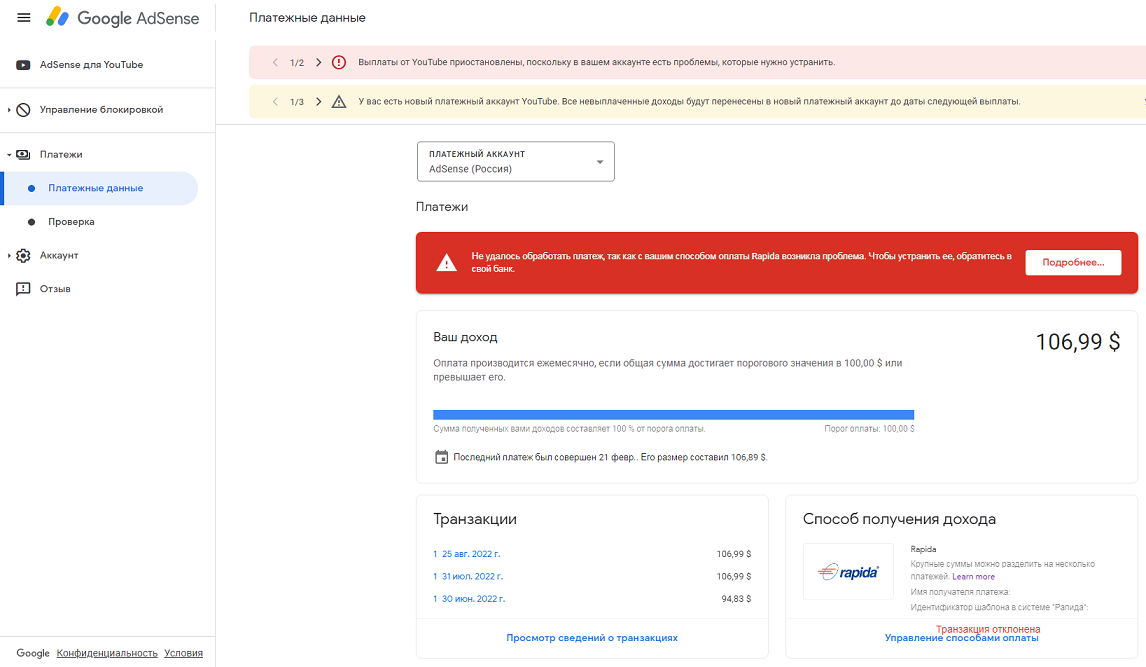The width and height of the screenshot is (1146, 667).
Task: Click the Google AdSense logo
Action: tap(122, 18)
